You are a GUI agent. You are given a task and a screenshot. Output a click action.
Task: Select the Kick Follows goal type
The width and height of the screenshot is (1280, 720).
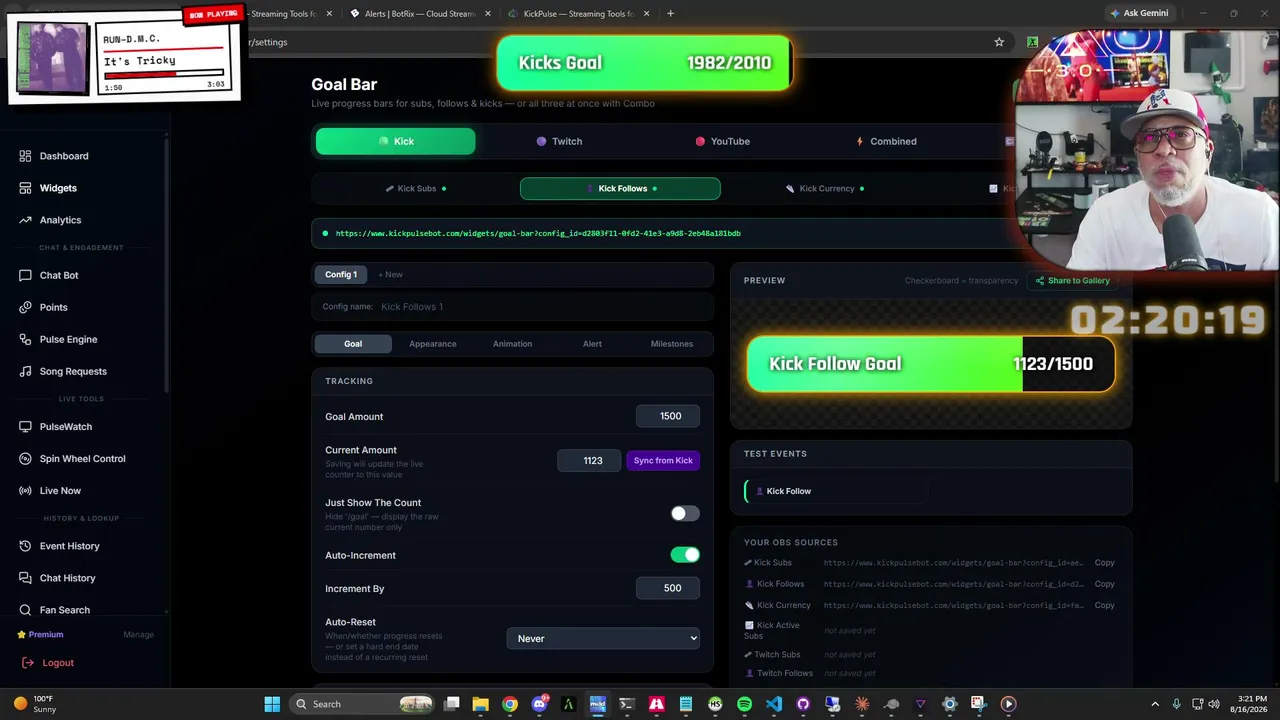(x=620, y=188)
